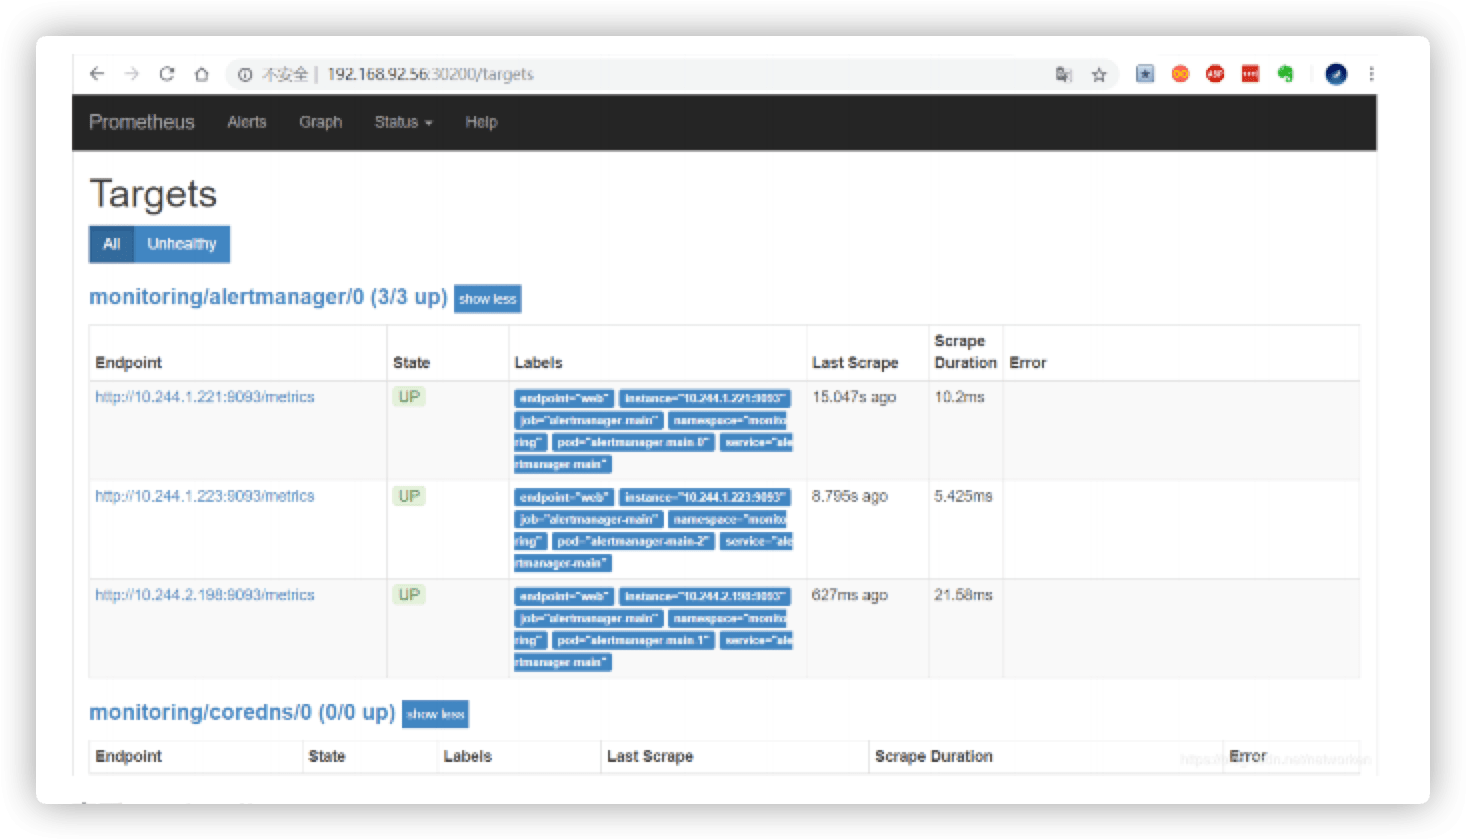Open the red square extension icon
The width and height of the screenshot is (1466, 840).
tap(1250, 74)
